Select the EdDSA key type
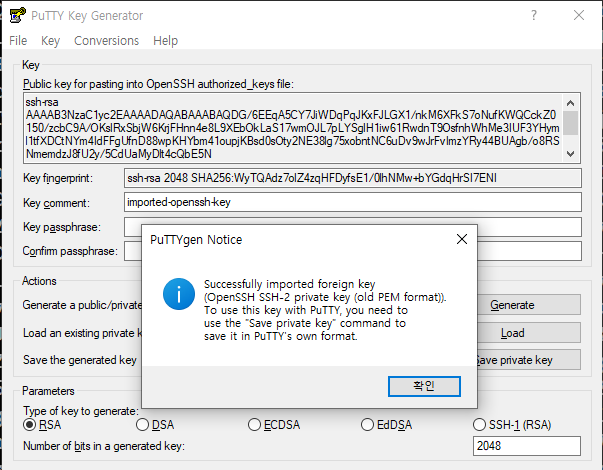The height and width of the screenshot is (470, 603). tap(386, 425)
